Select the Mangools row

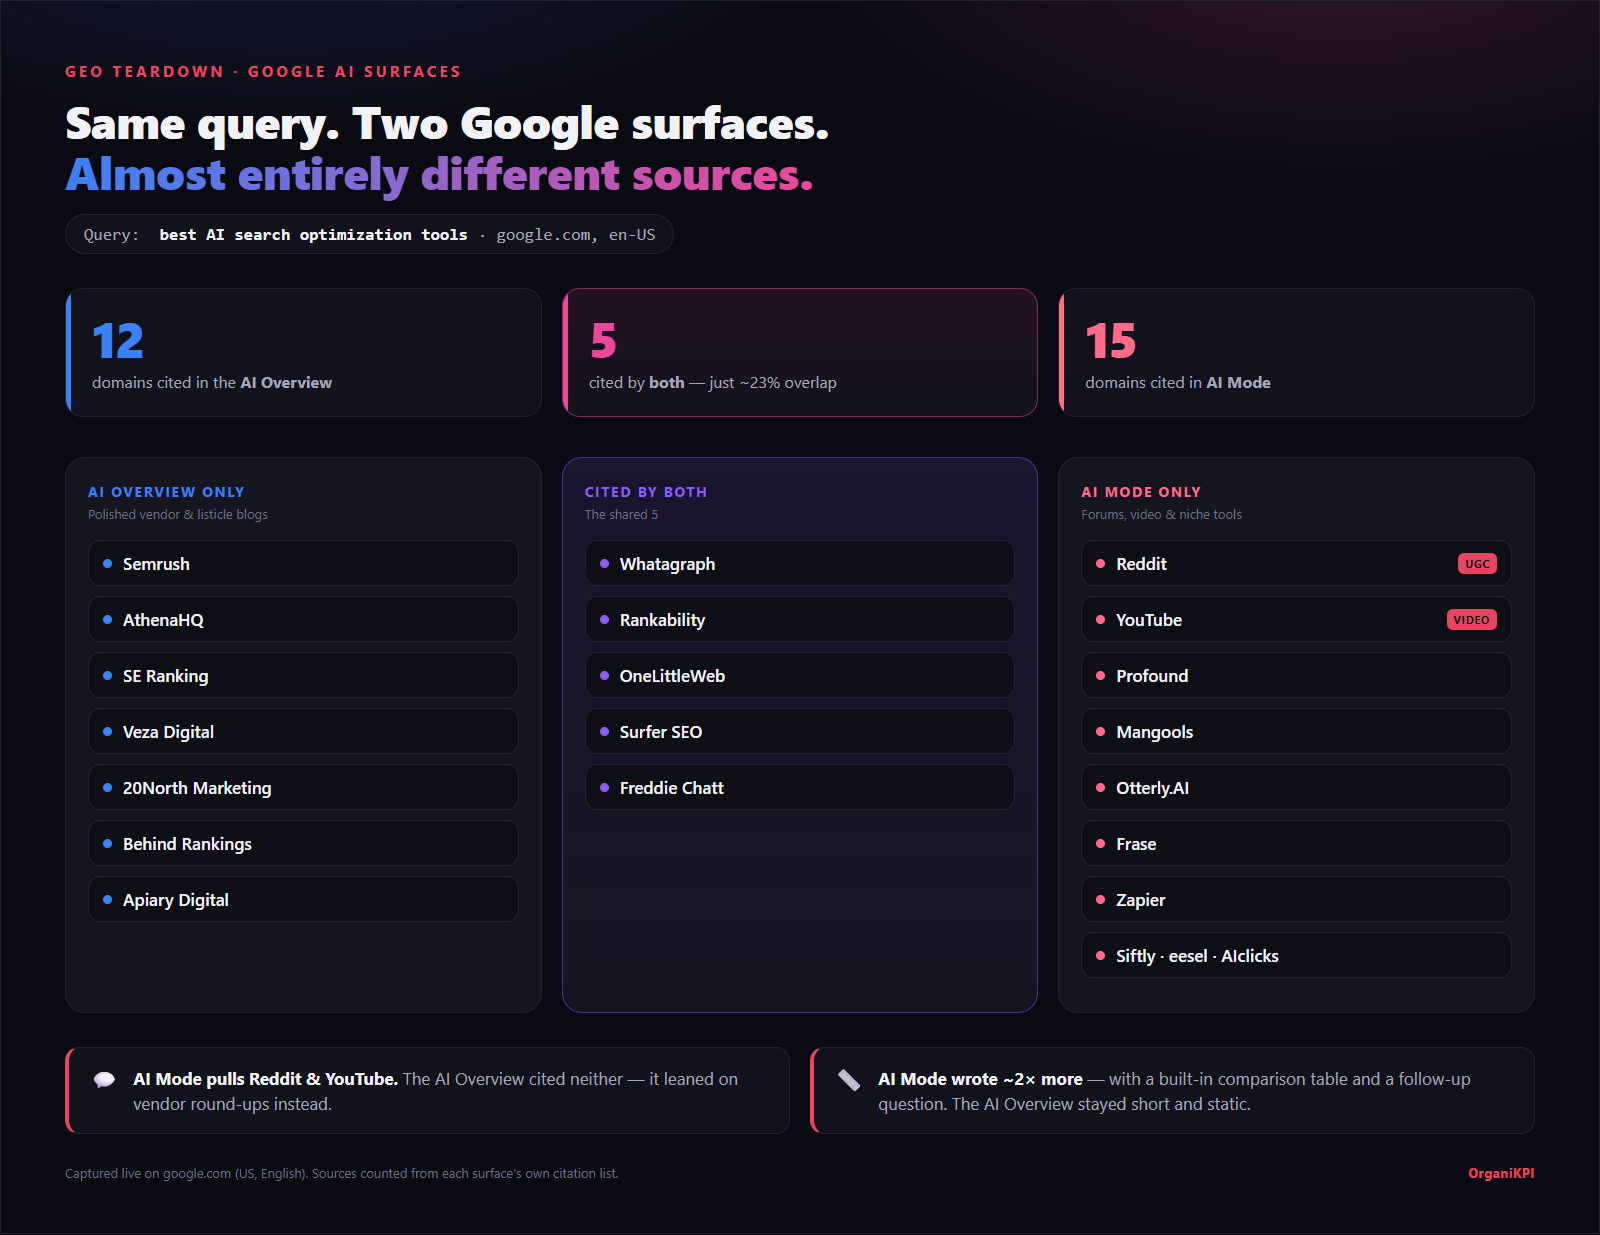click(1296, 732)
